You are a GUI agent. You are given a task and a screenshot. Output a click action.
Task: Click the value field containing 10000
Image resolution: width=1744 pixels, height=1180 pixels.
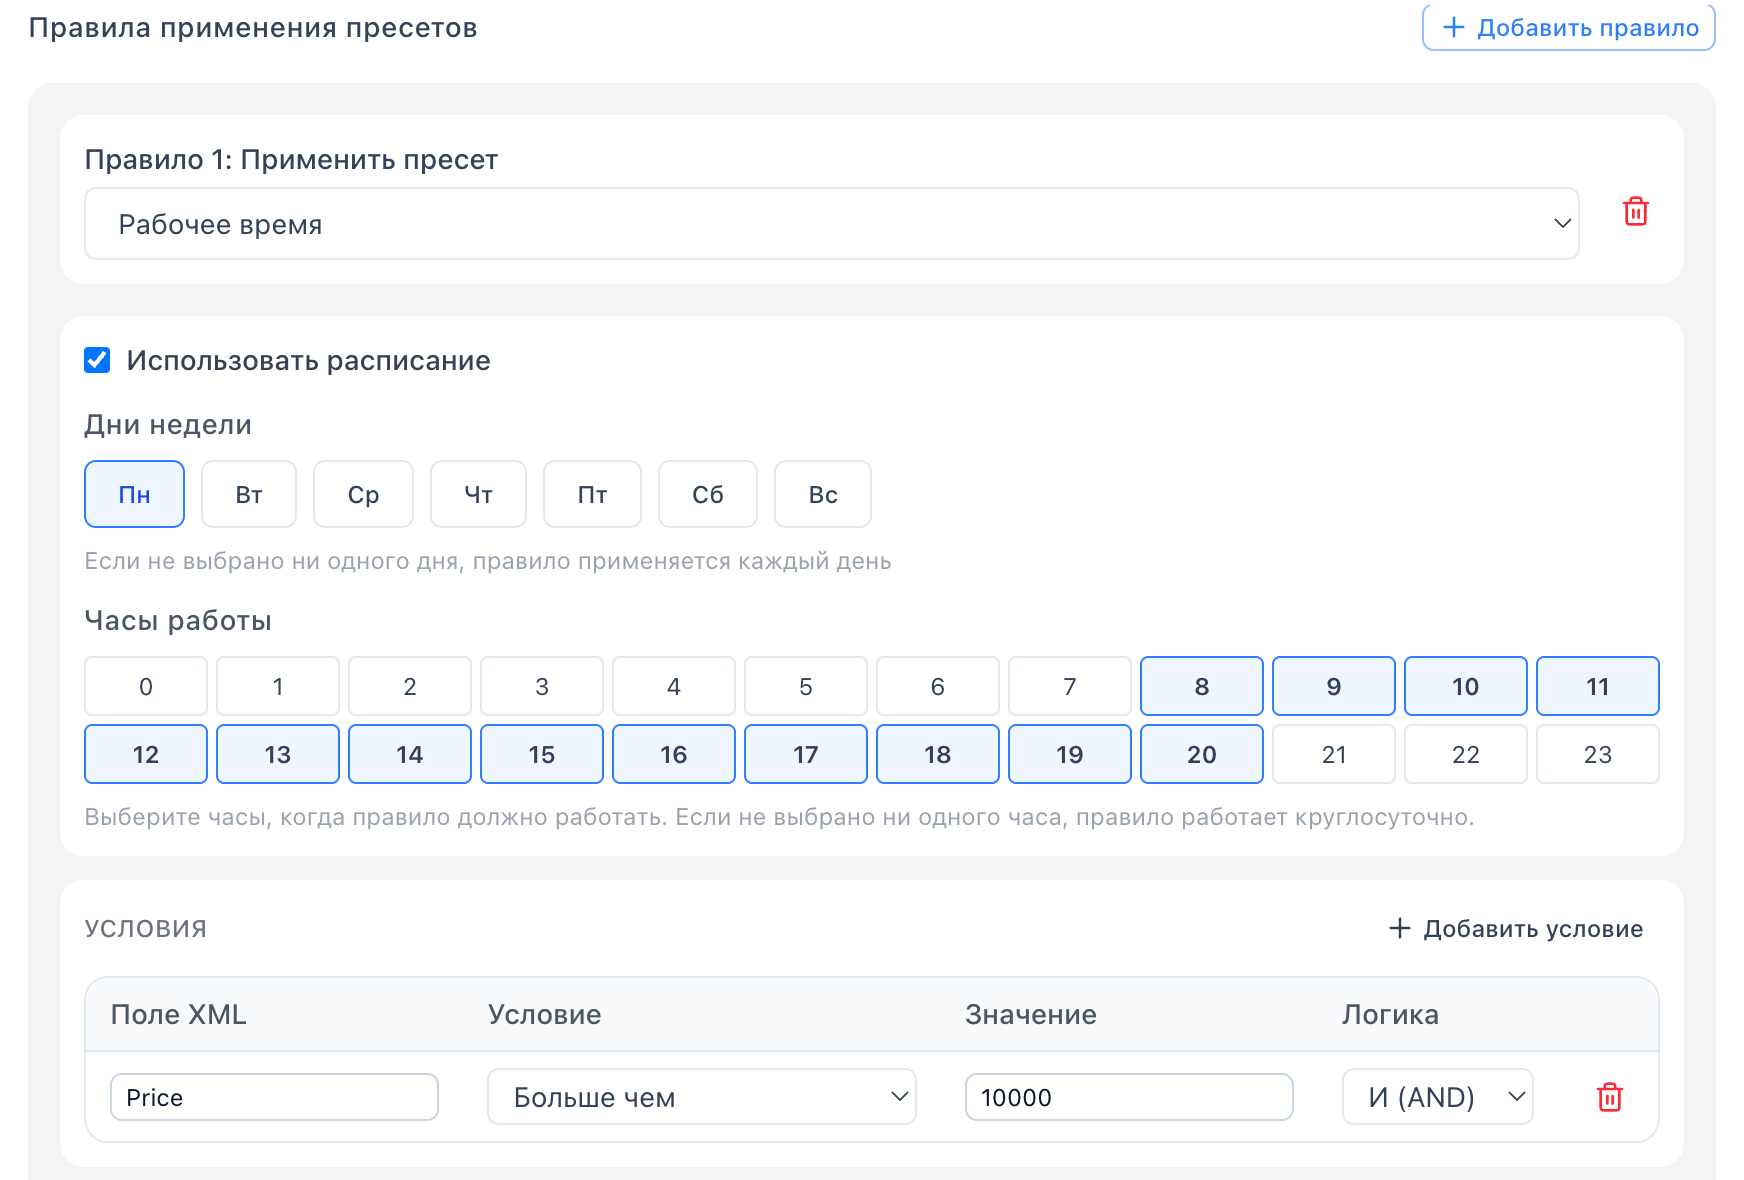[1128, 1097]
